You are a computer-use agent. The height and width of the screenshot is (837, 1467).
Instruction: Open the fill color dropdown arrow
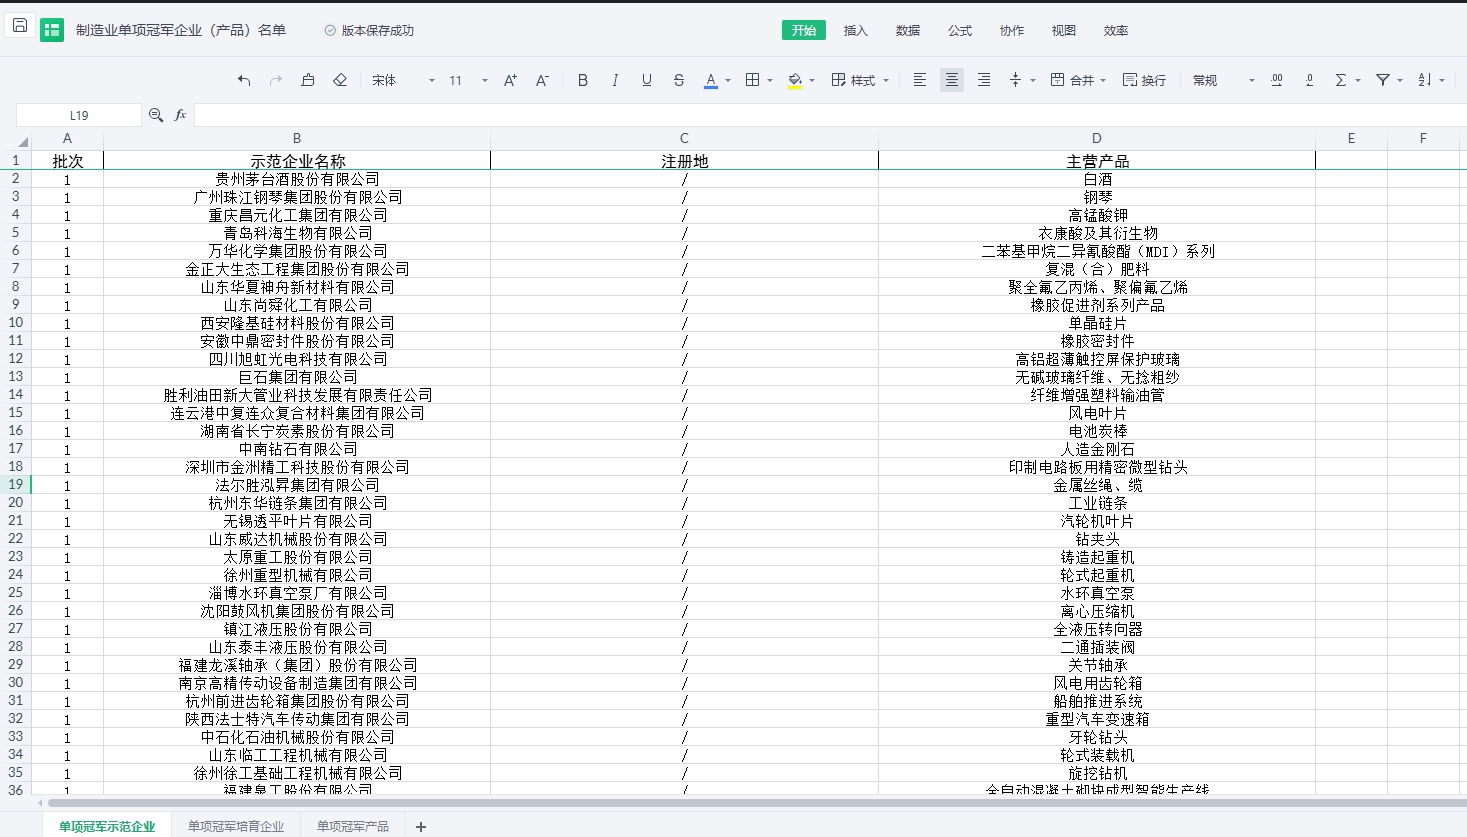pos(812,80)
